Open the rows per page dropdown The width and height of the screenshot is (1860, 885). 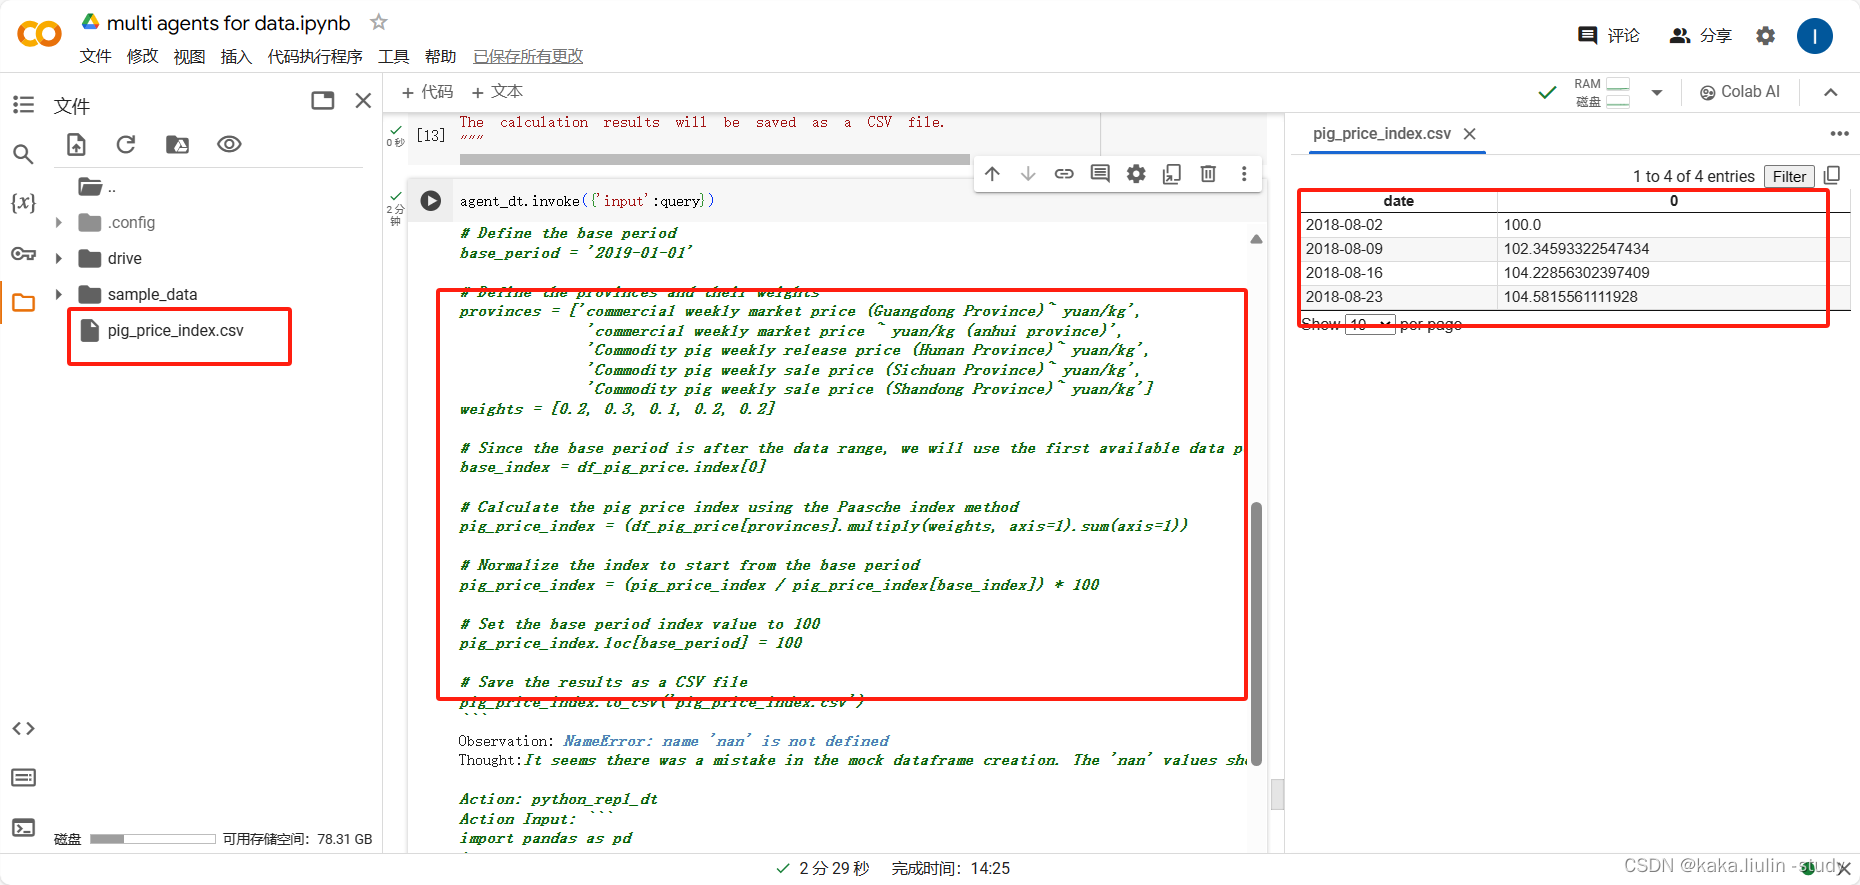click(x=1370, y=325)
